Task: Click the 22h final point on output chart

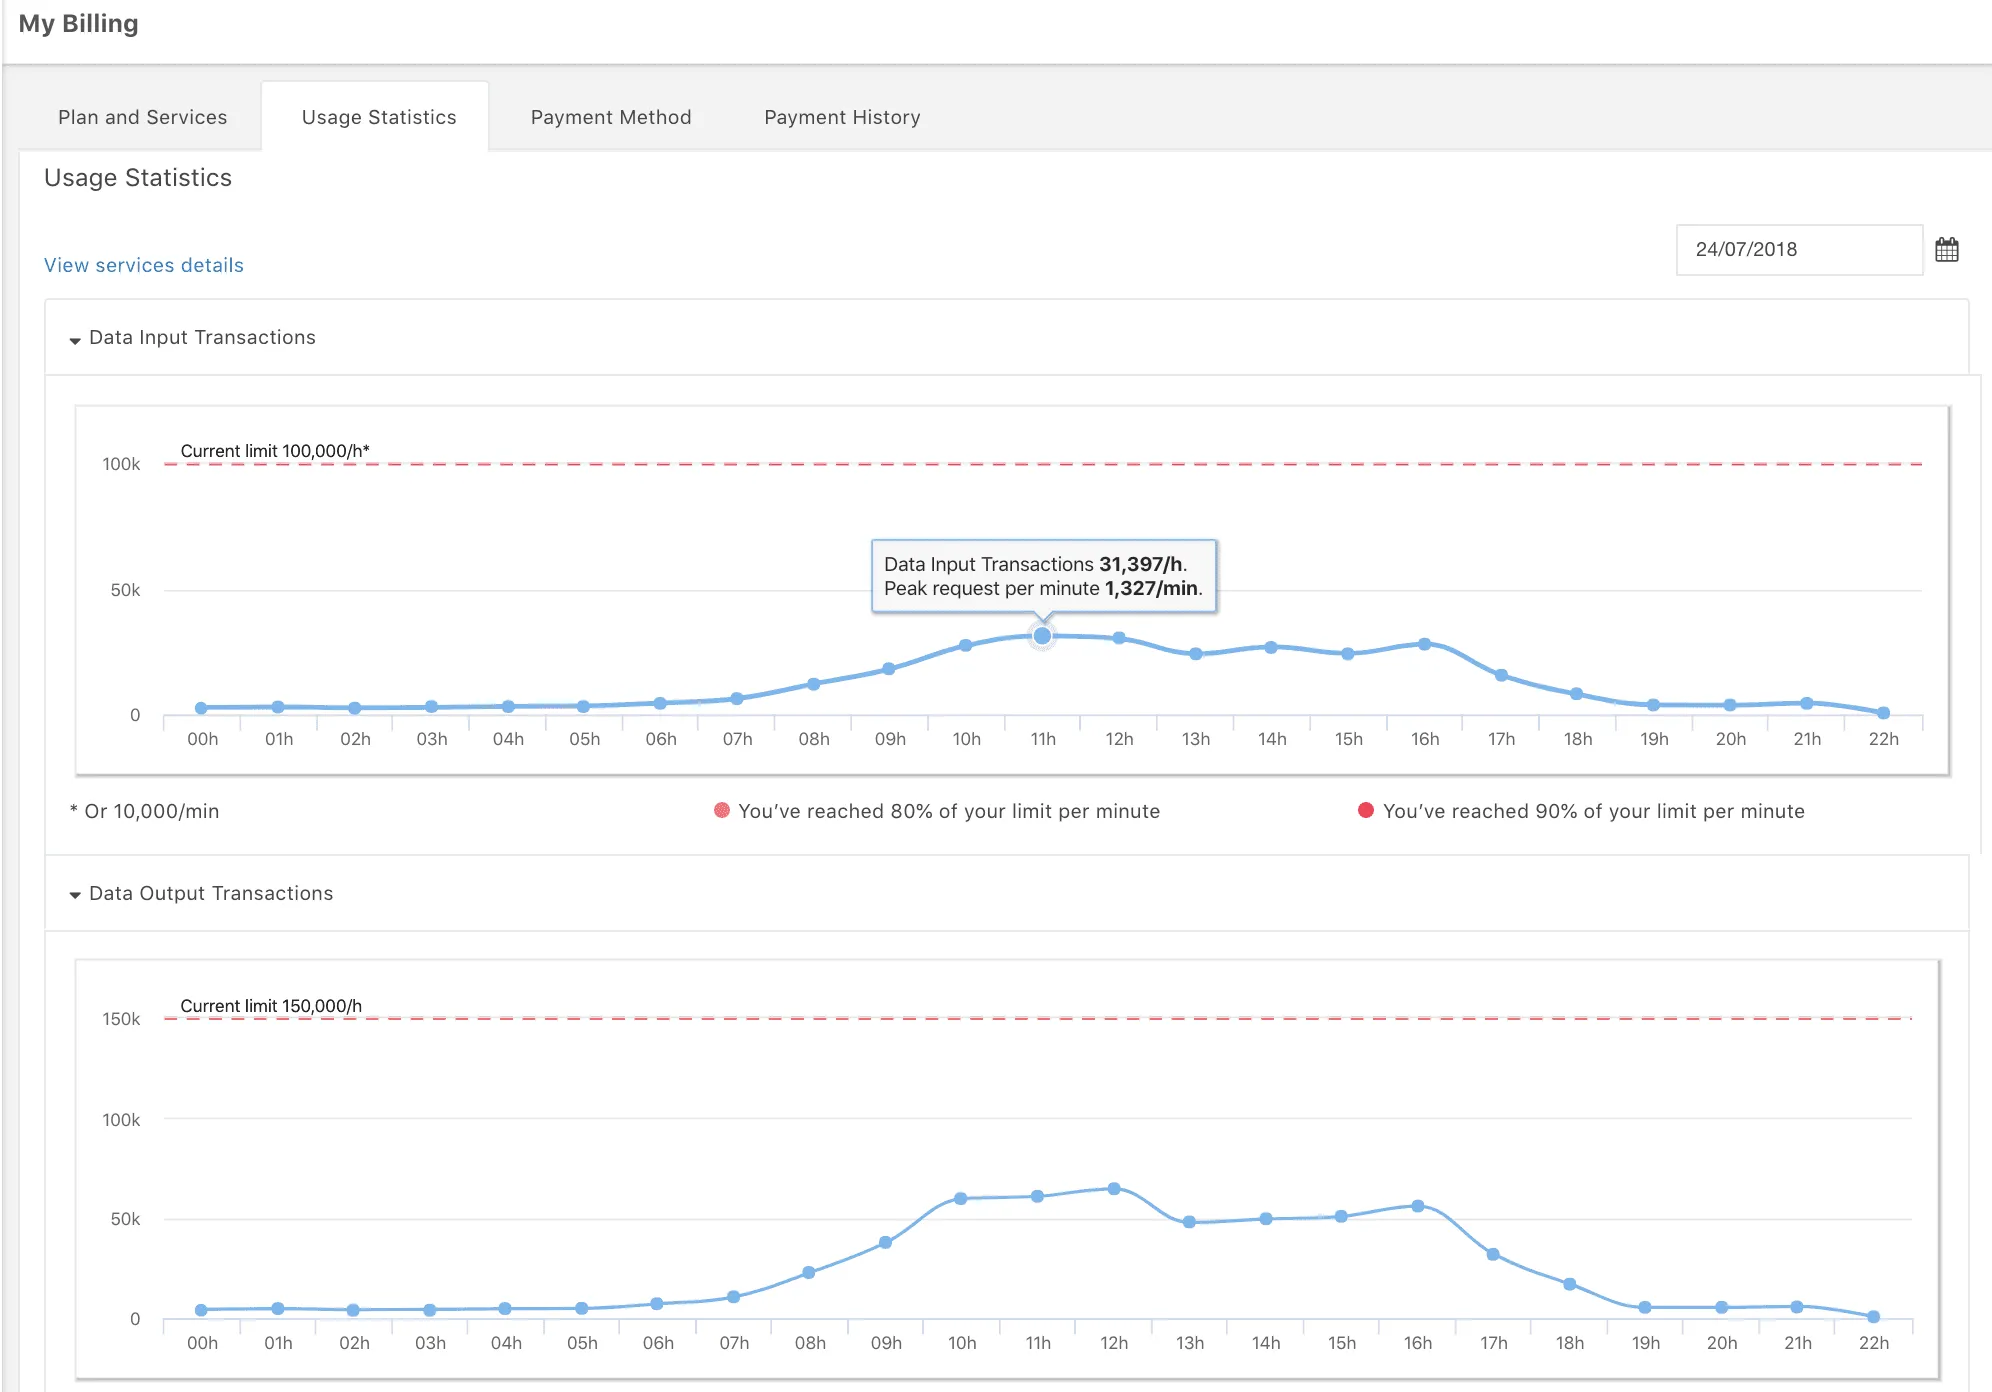Action: [1873, 1316]
